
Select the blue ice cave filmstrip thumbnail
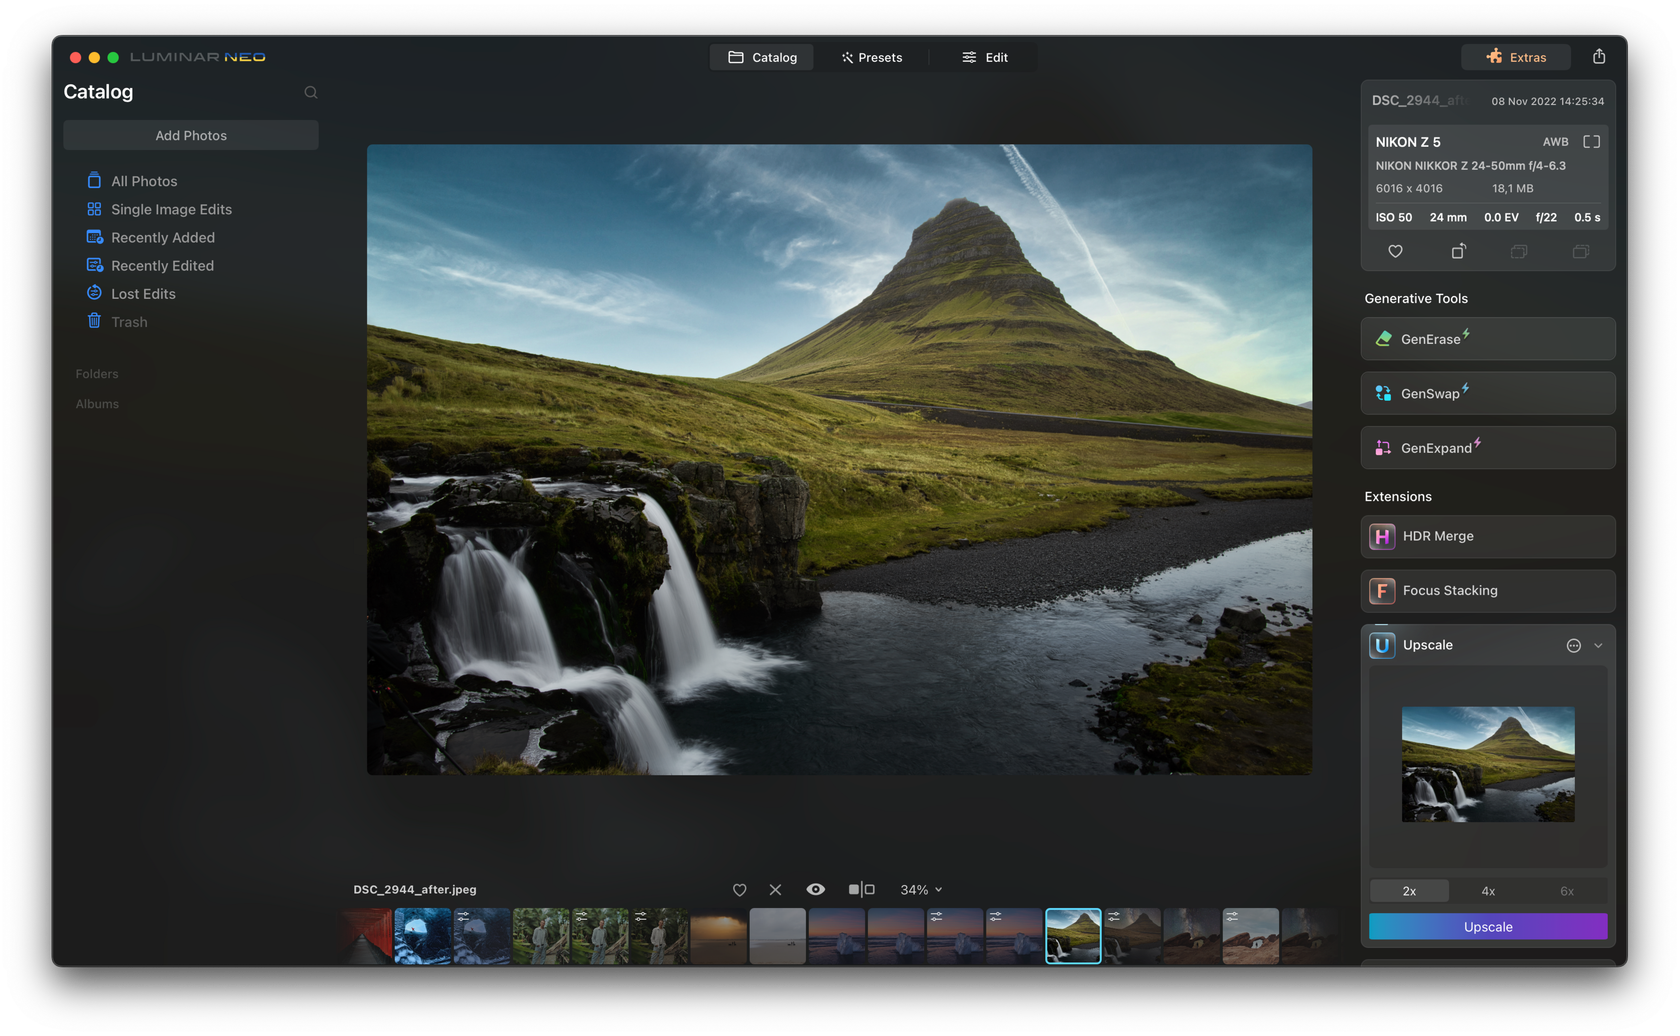(x=423, y=936)
